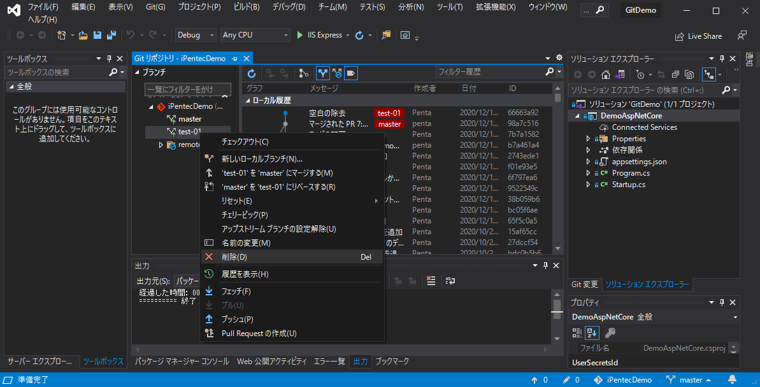This screenshot has width=760, height=387.
Task: Collapse the ローカル履歴 group
Action: 248,100
